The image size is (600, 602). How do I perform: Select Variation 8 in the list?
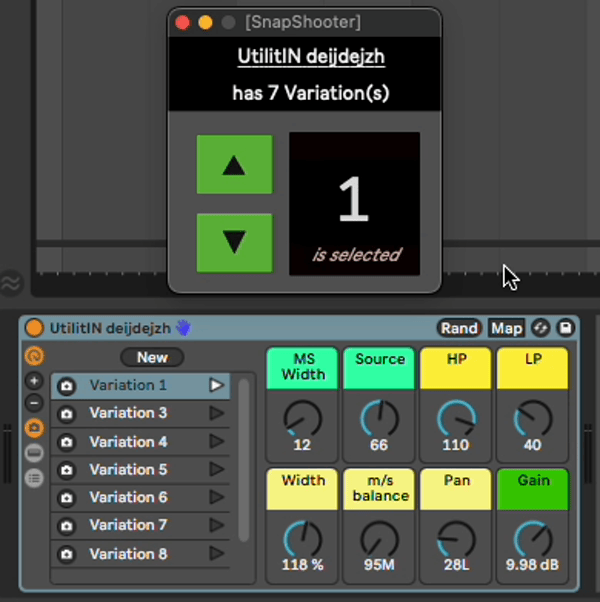tap(128, 553)
